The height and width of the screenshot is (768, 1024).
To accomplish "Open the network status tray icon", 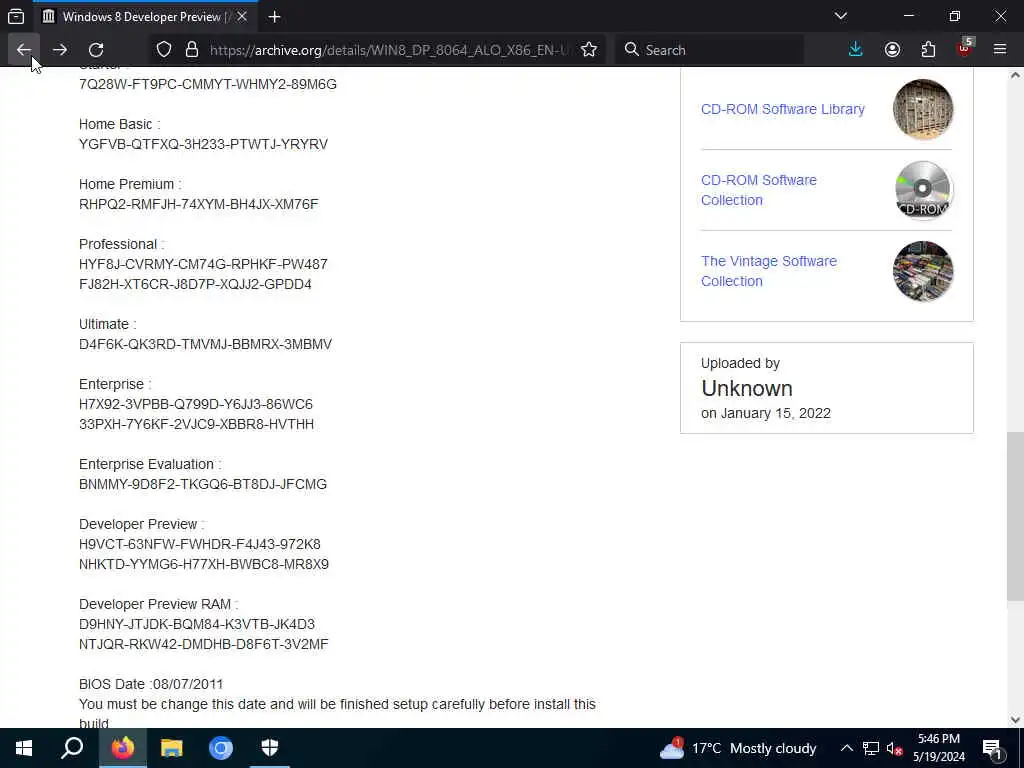I will [x=871, y=748].
